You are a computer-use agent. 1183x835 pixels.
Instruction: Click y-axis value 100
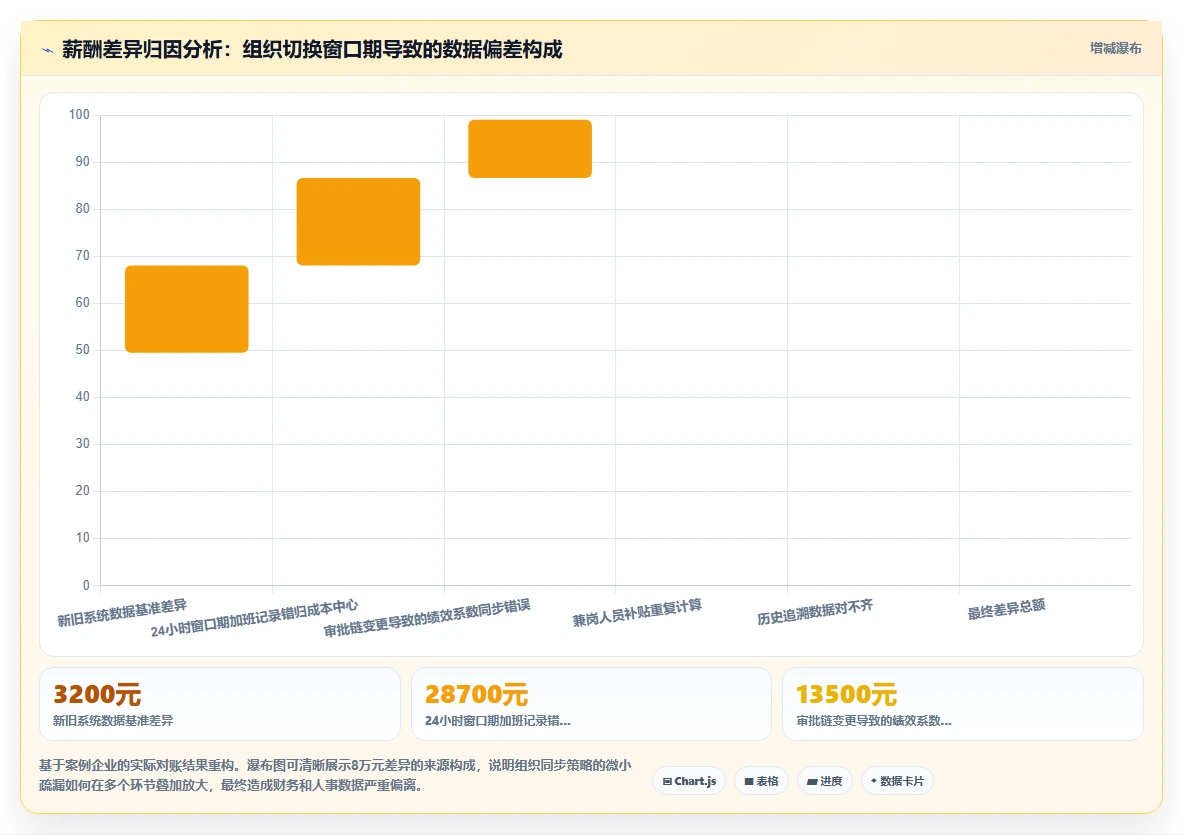click(79, 115)
